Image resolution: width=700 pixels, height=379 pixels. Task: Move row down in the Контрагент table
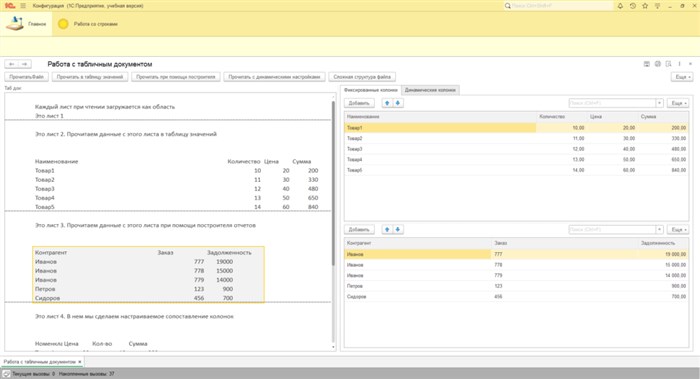398,229
